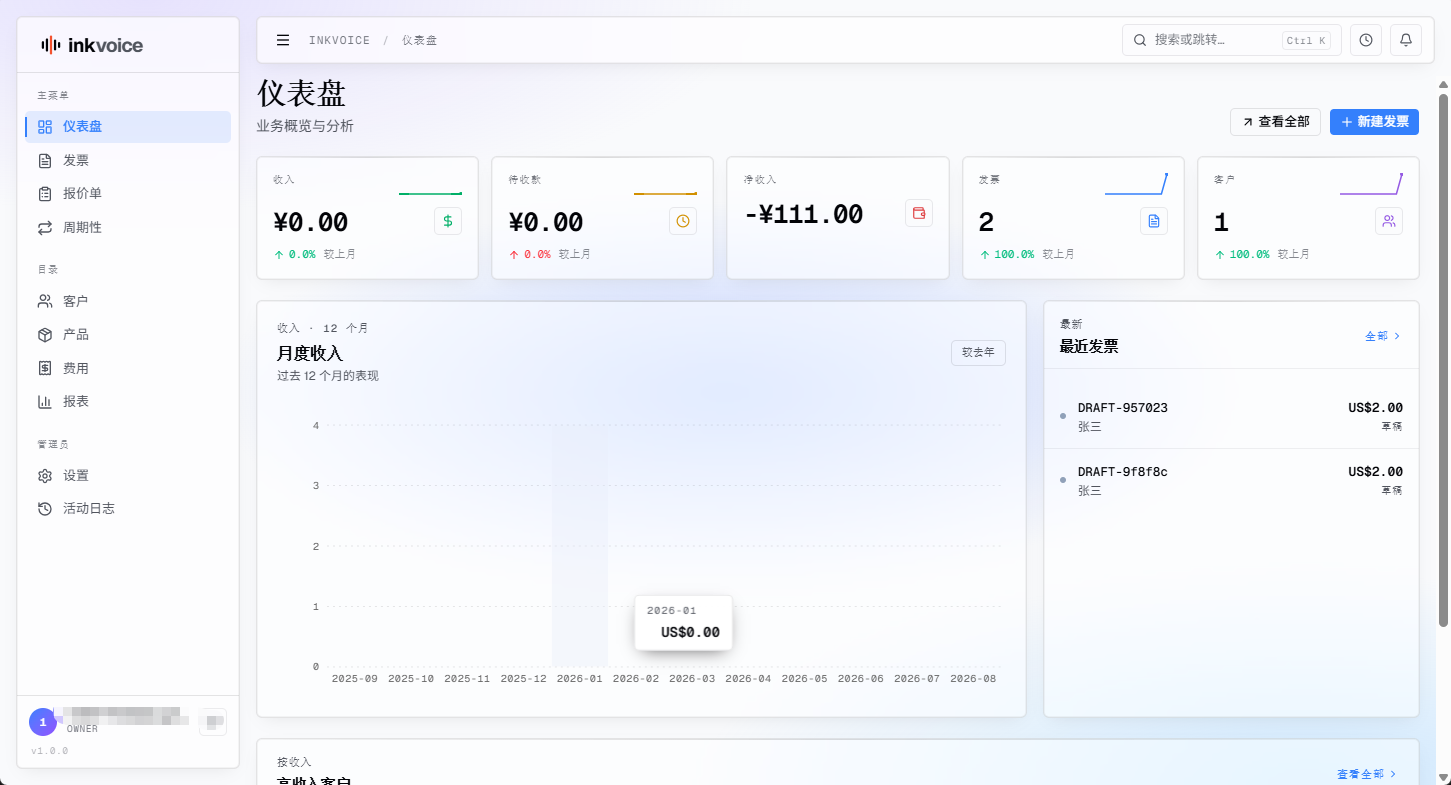Toggle the hamburger sidebar menu
The height and width of the screenshot is (785, 1451).
pyautogui.click(x=283, y=40)
